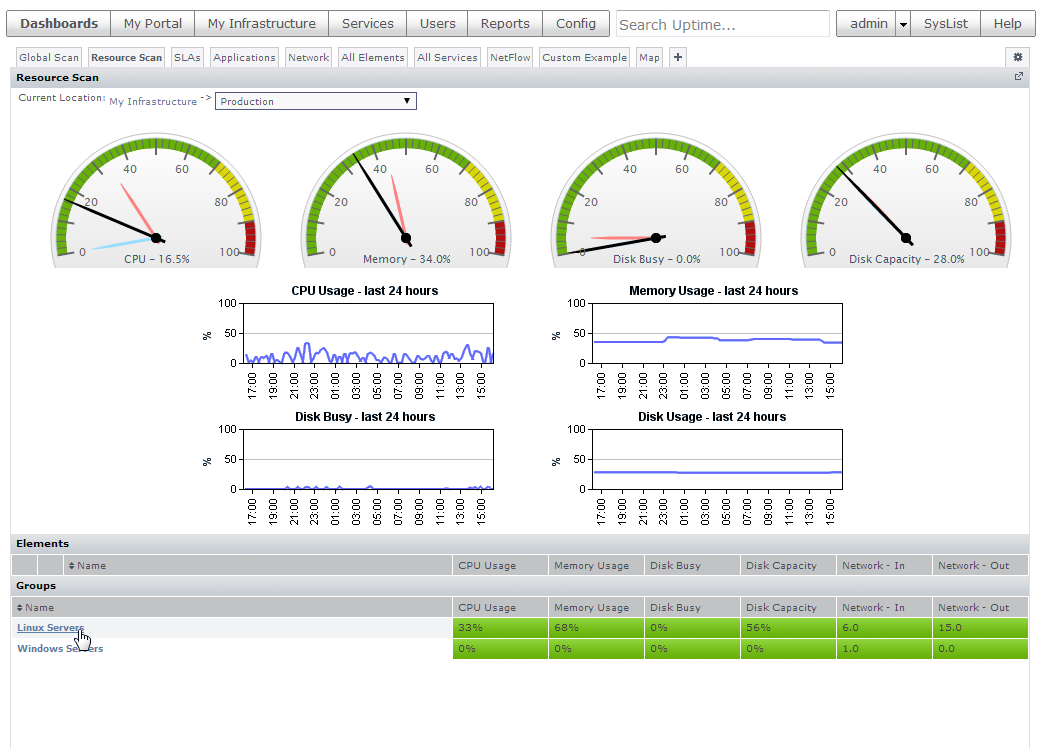Viewport: 1040px width, 749px height.
Task: Click Linux Servers Network In 6.0 cell
Action: (884, 628)
